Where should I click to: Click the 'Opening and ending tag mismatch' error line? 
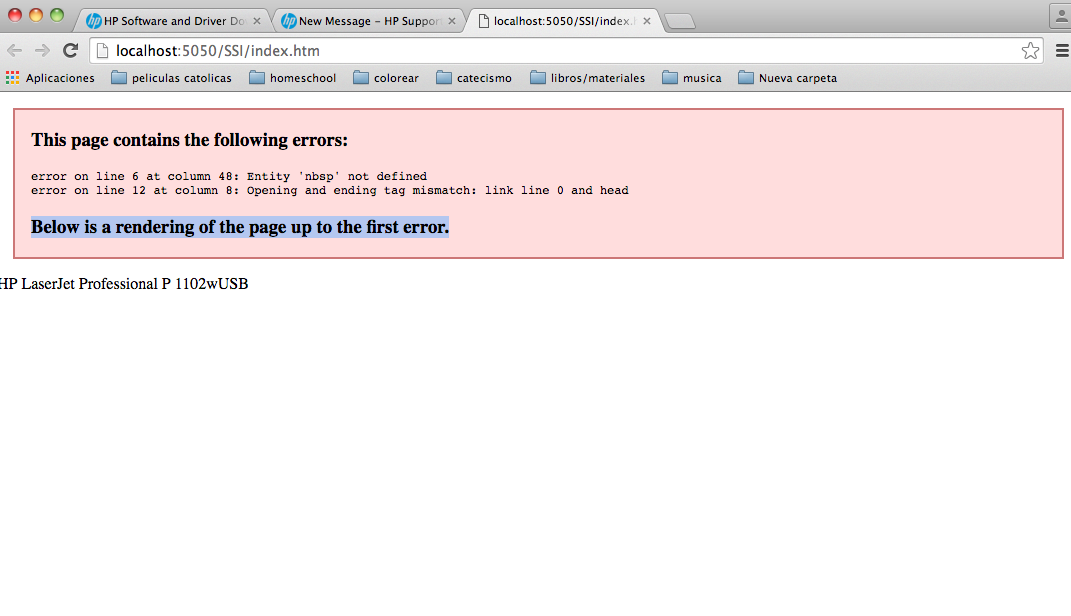pyautogui.click(x=329, y=191)
